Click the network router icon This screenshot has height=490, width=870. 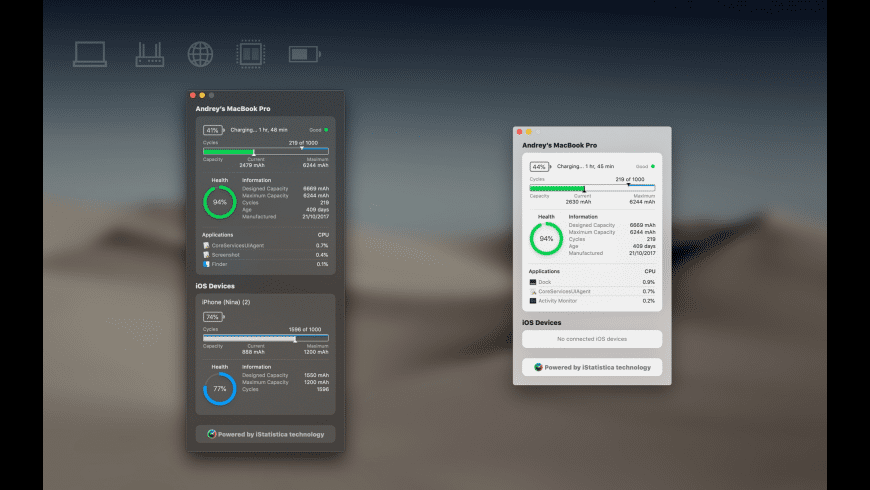coord(150,54)
